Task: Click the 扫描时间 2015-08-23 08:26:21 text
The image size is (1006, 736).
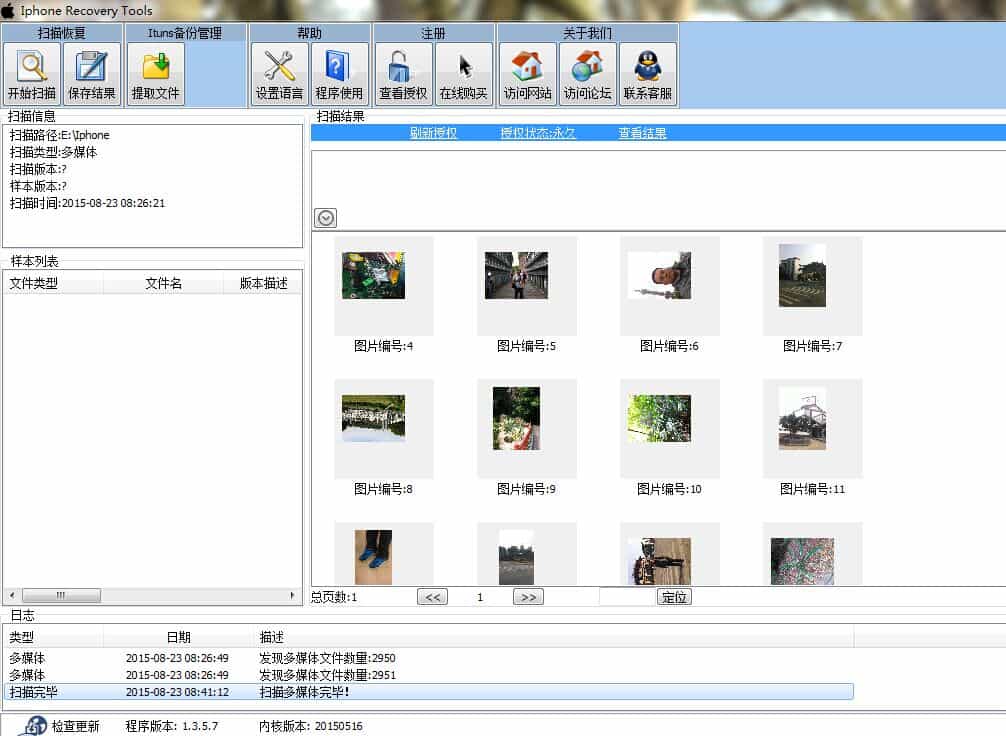Action: pos(87,203)
